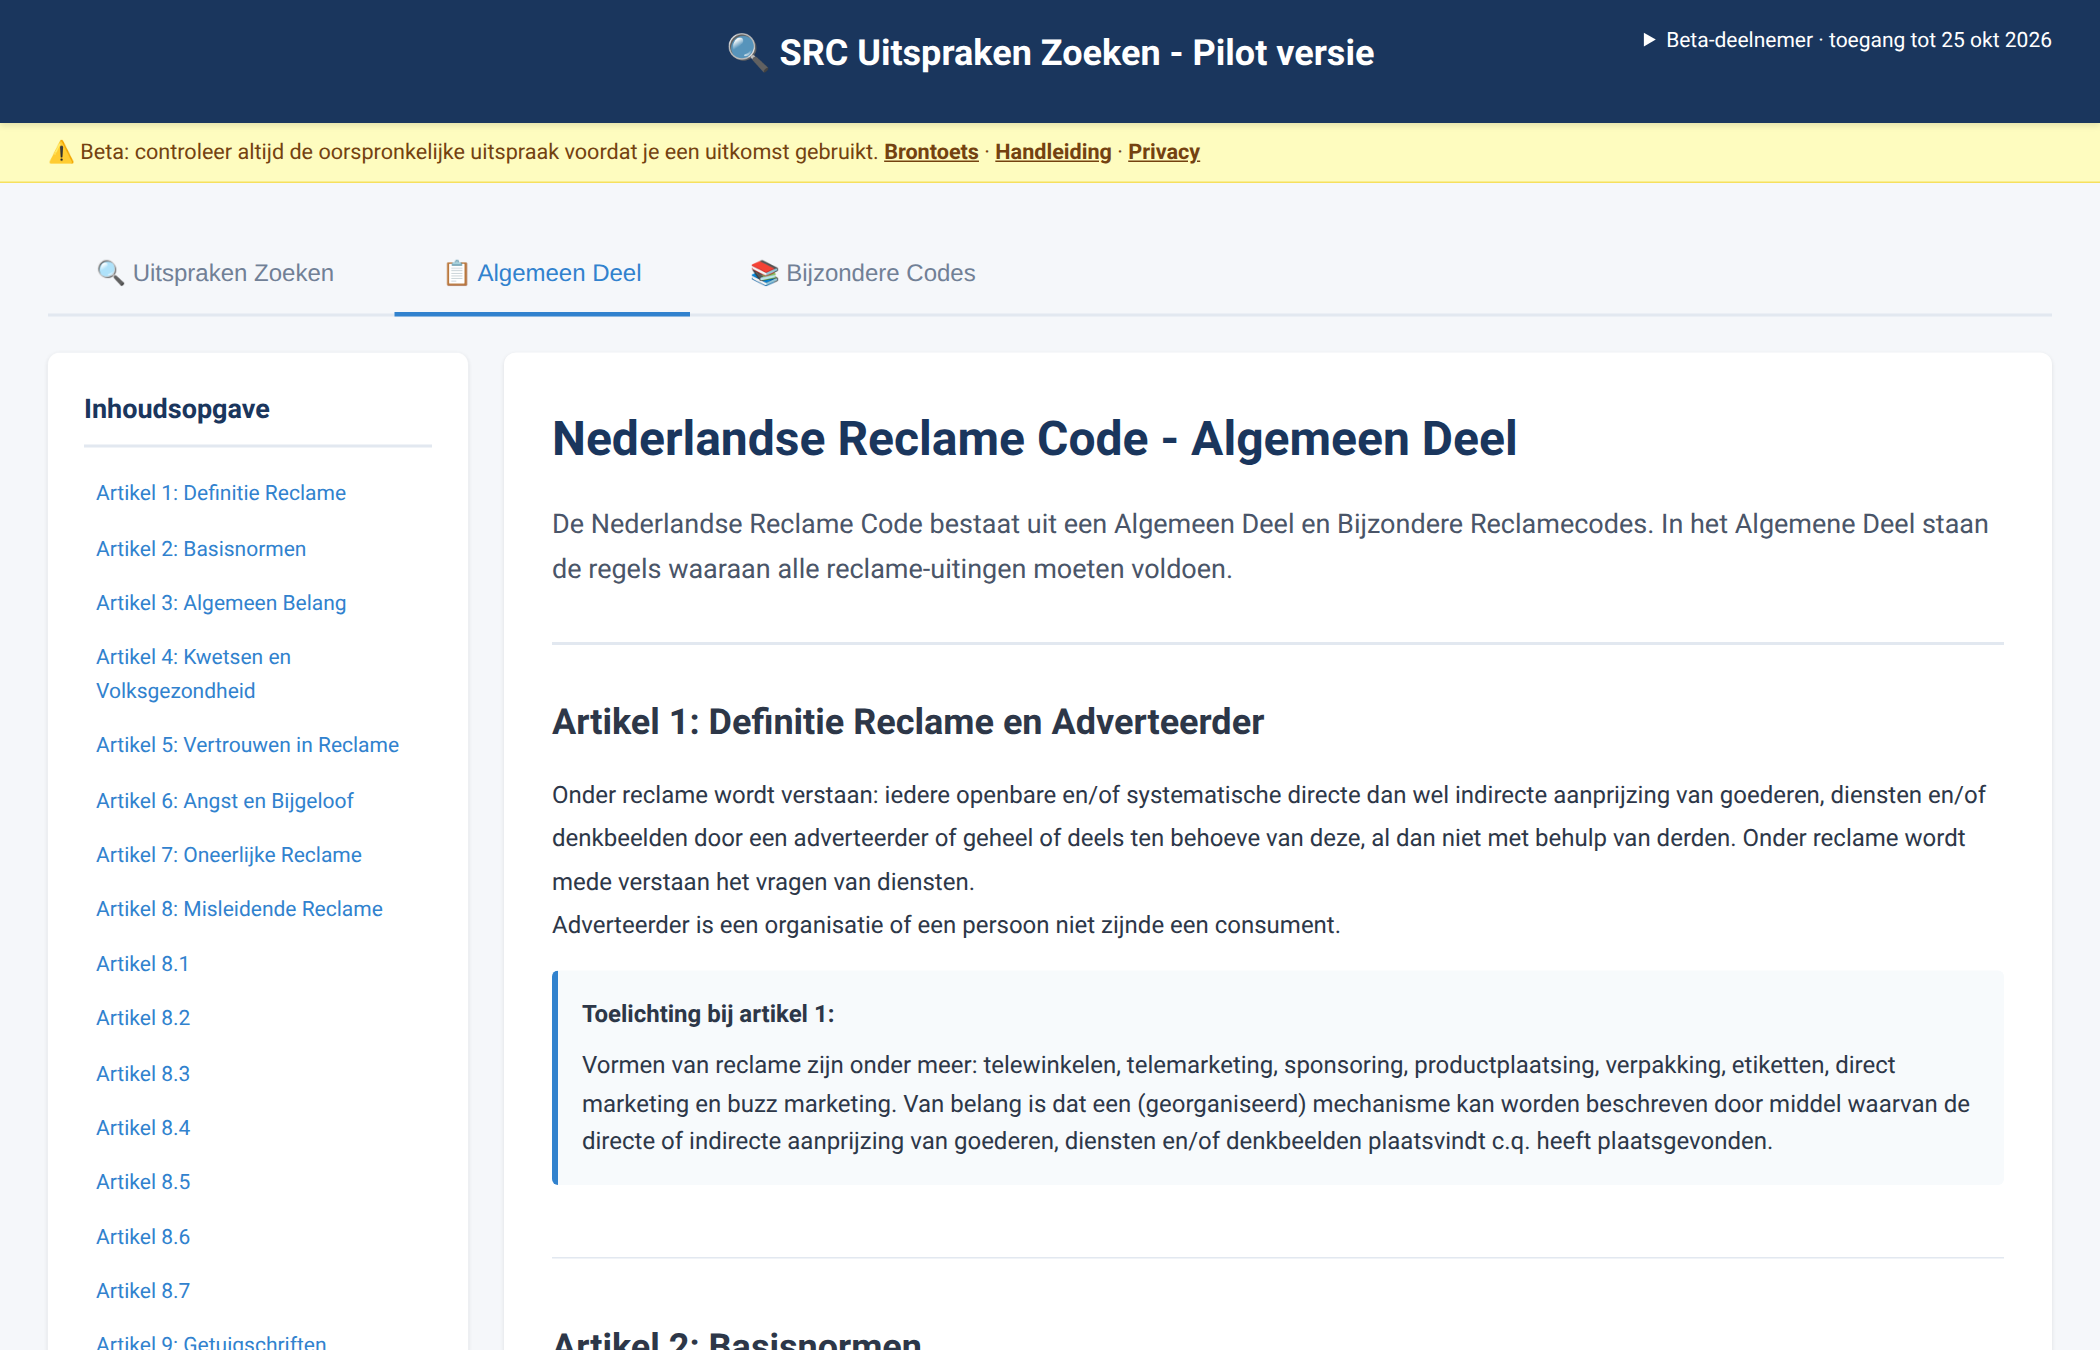Open Artikel 3: Algemeen Belang entry
2100x1350 pixels.
[x=221, y=603]
